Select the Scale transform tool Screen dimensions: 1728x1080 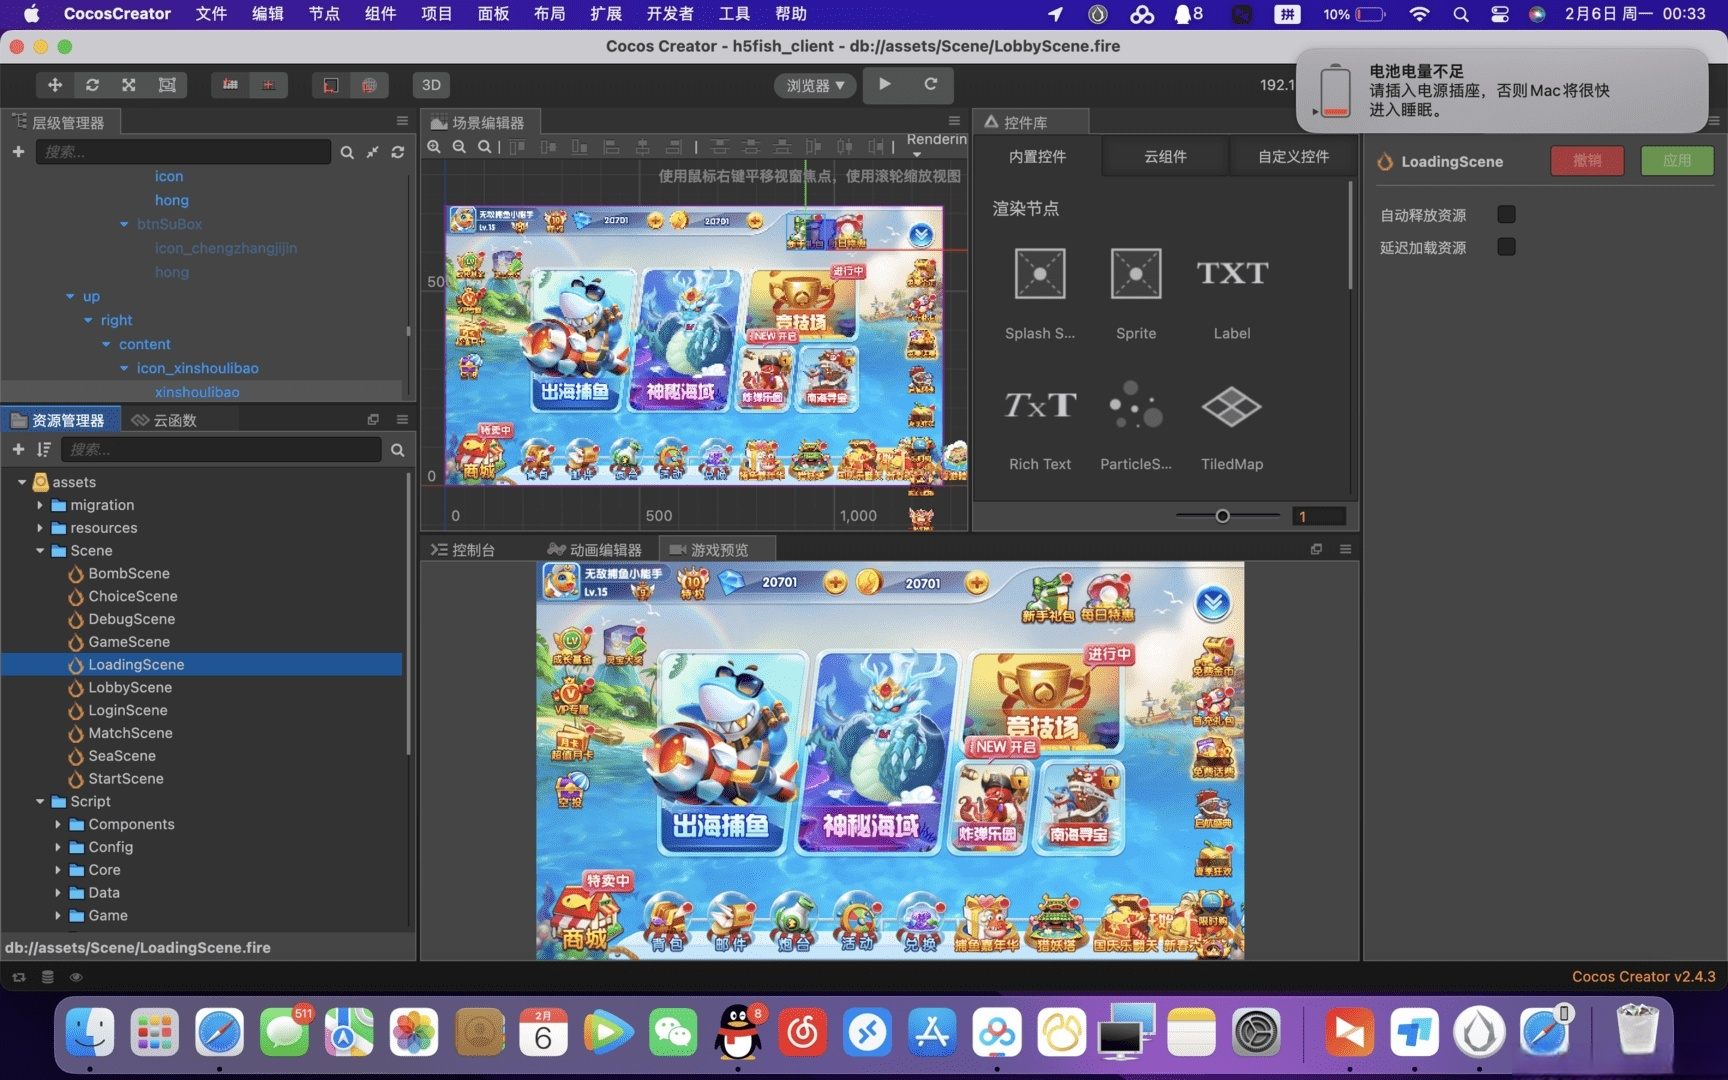coord(128,85)
